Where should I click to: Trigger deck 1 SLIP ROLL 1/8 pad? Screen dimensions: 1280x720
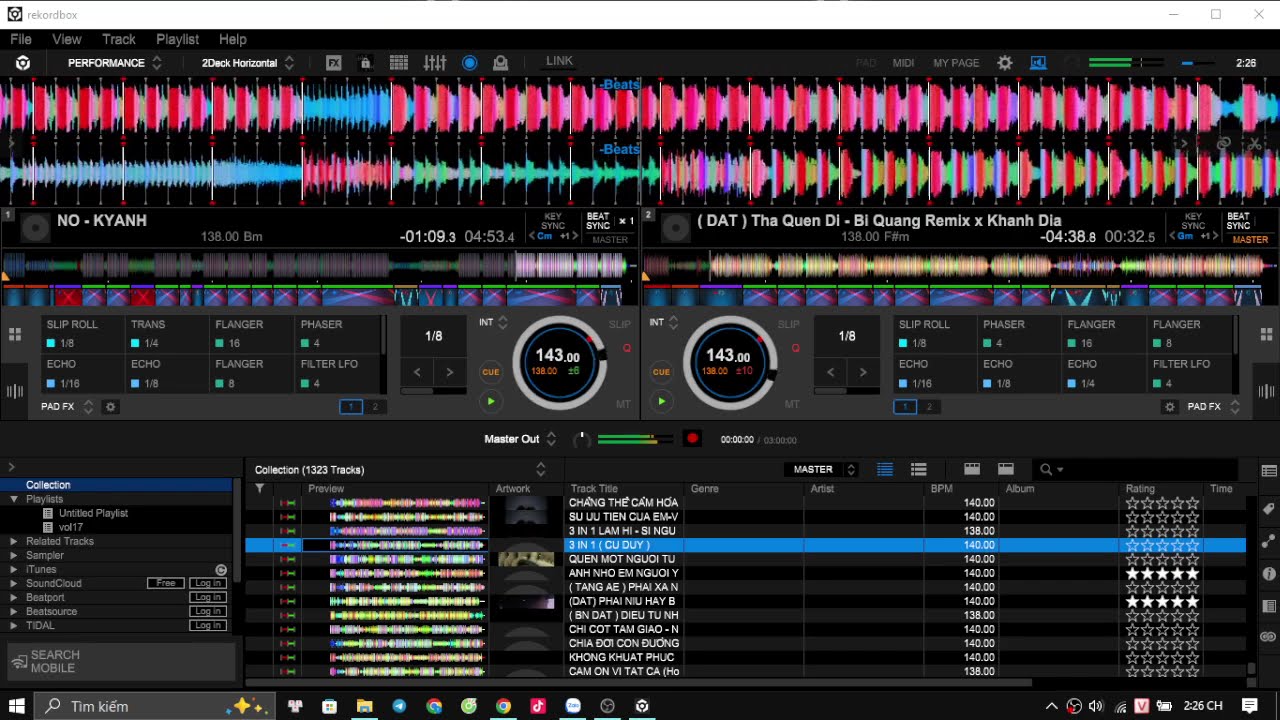[83, 334]
